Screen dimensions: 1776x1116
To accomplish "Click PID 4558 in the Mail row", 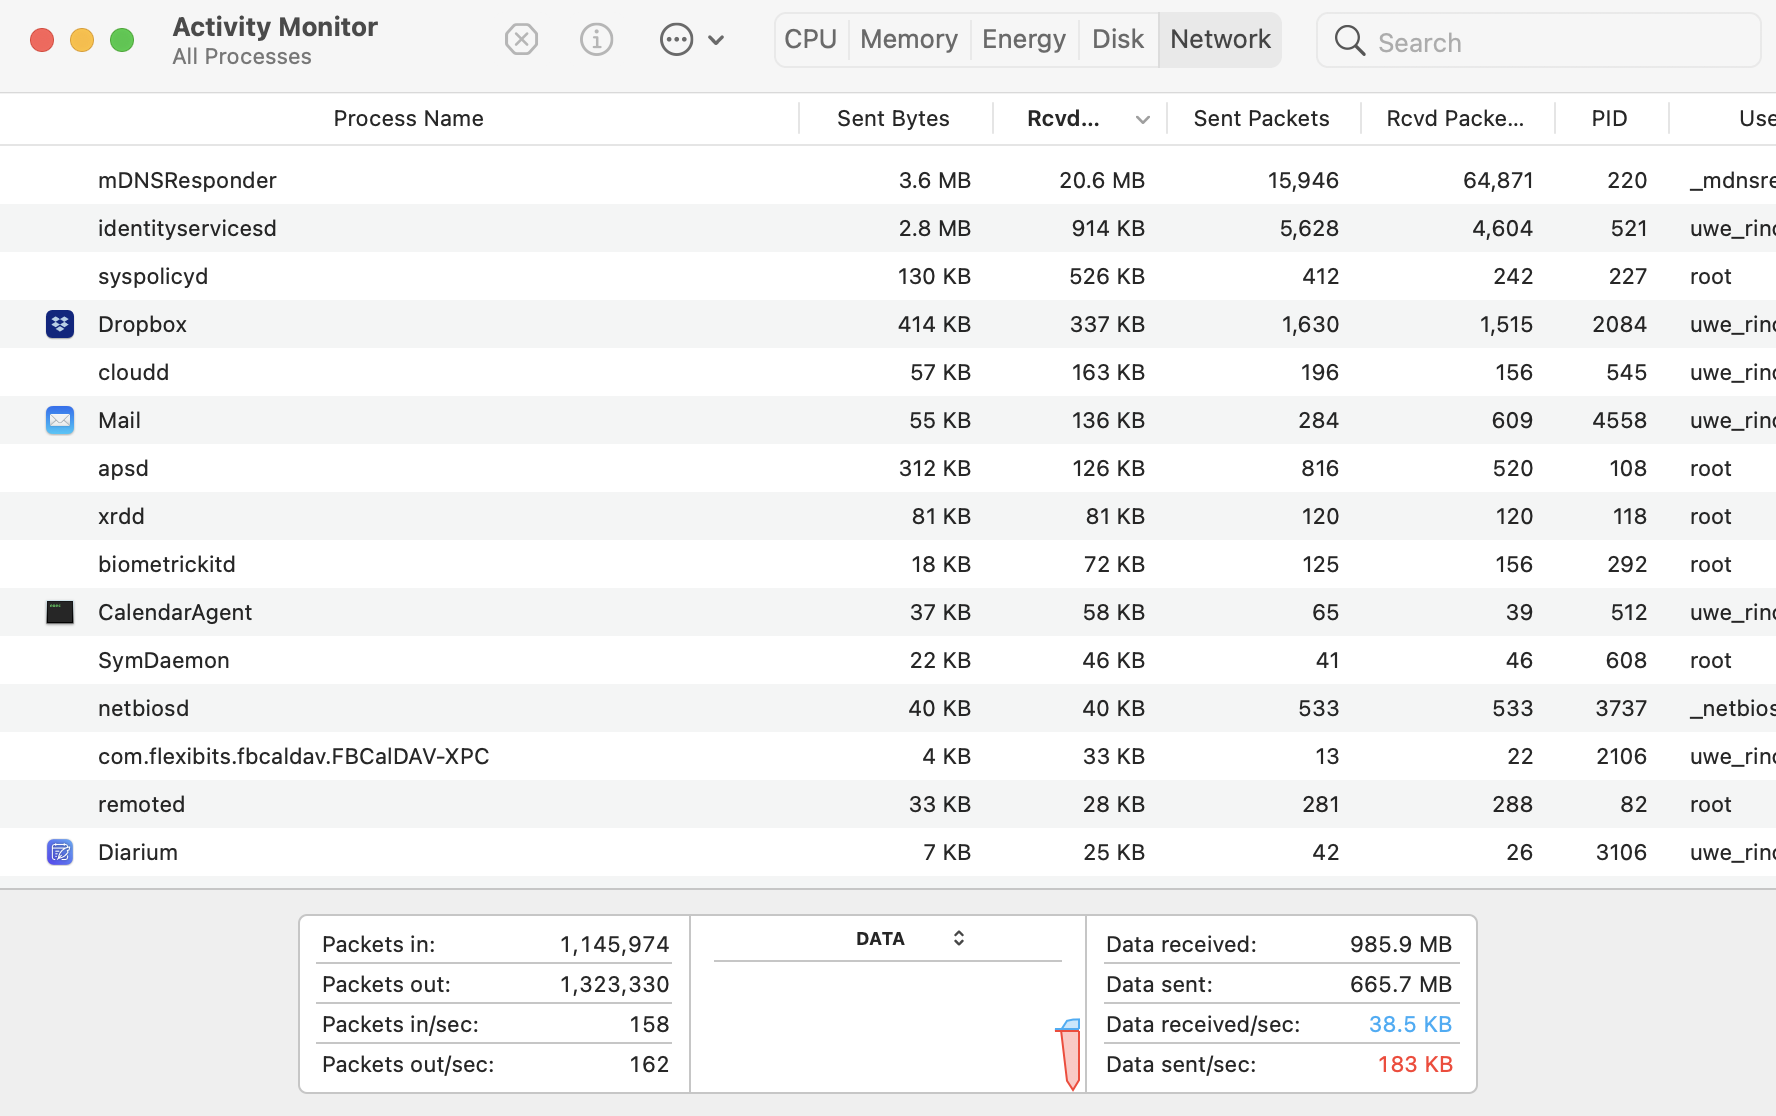I will pos(1620,420).
